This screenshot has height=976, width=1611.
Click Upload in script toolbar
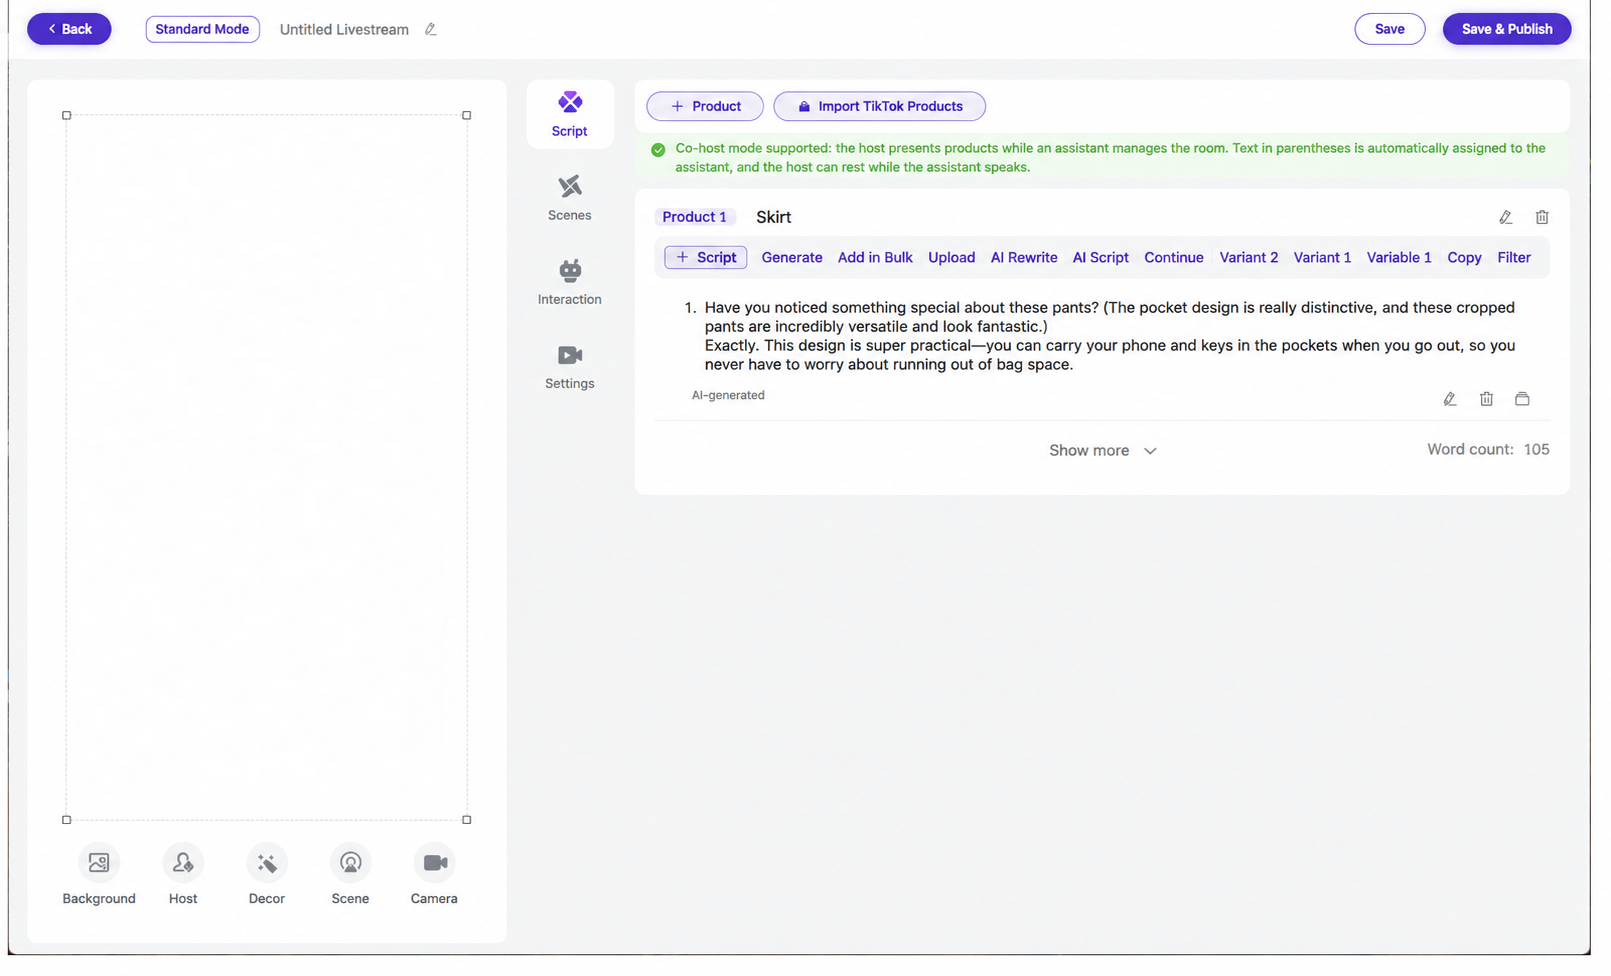click(x=951, y=257)
